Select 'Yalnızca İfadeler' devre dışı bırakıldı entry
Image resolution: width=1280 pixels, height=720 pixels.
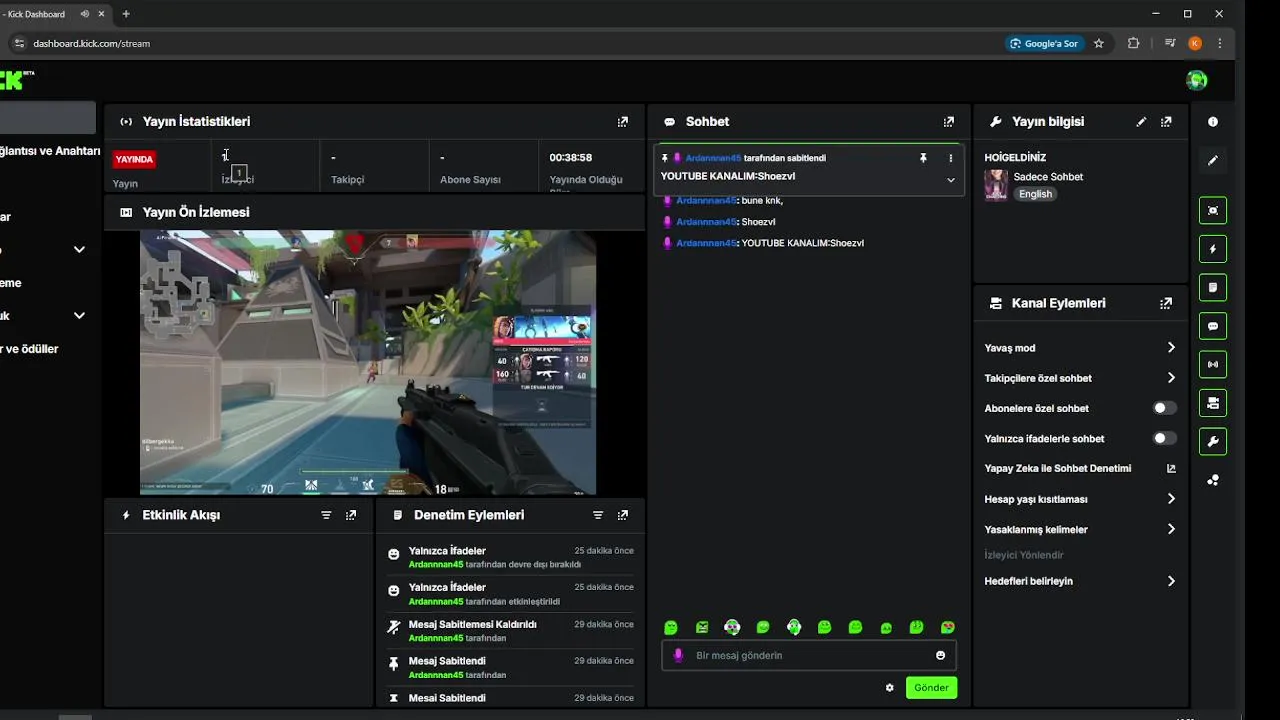point(510,557)
